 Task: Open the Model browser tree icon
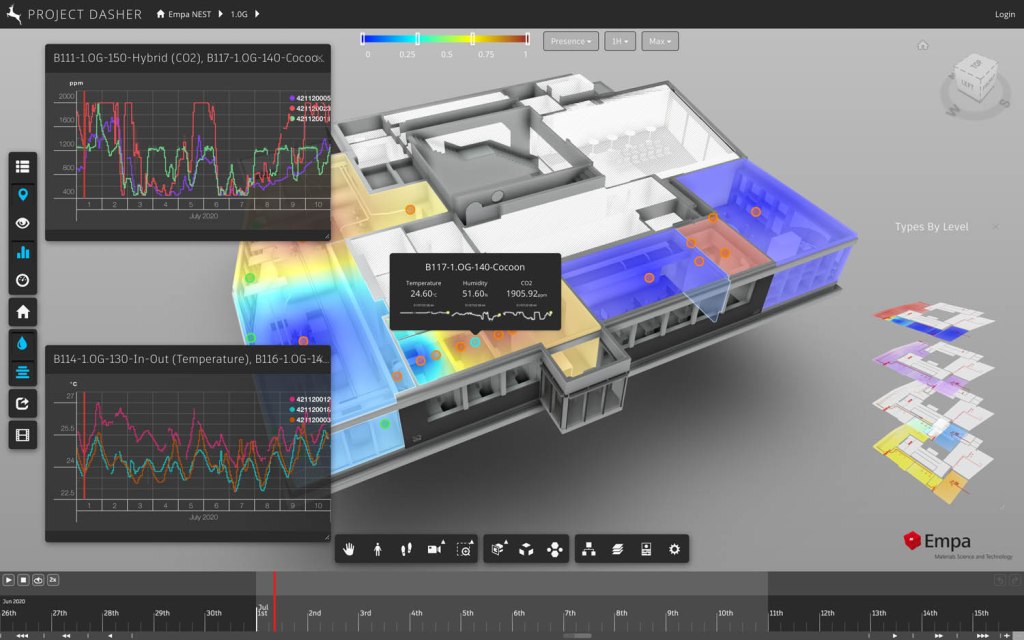click(x=589, y=549)
